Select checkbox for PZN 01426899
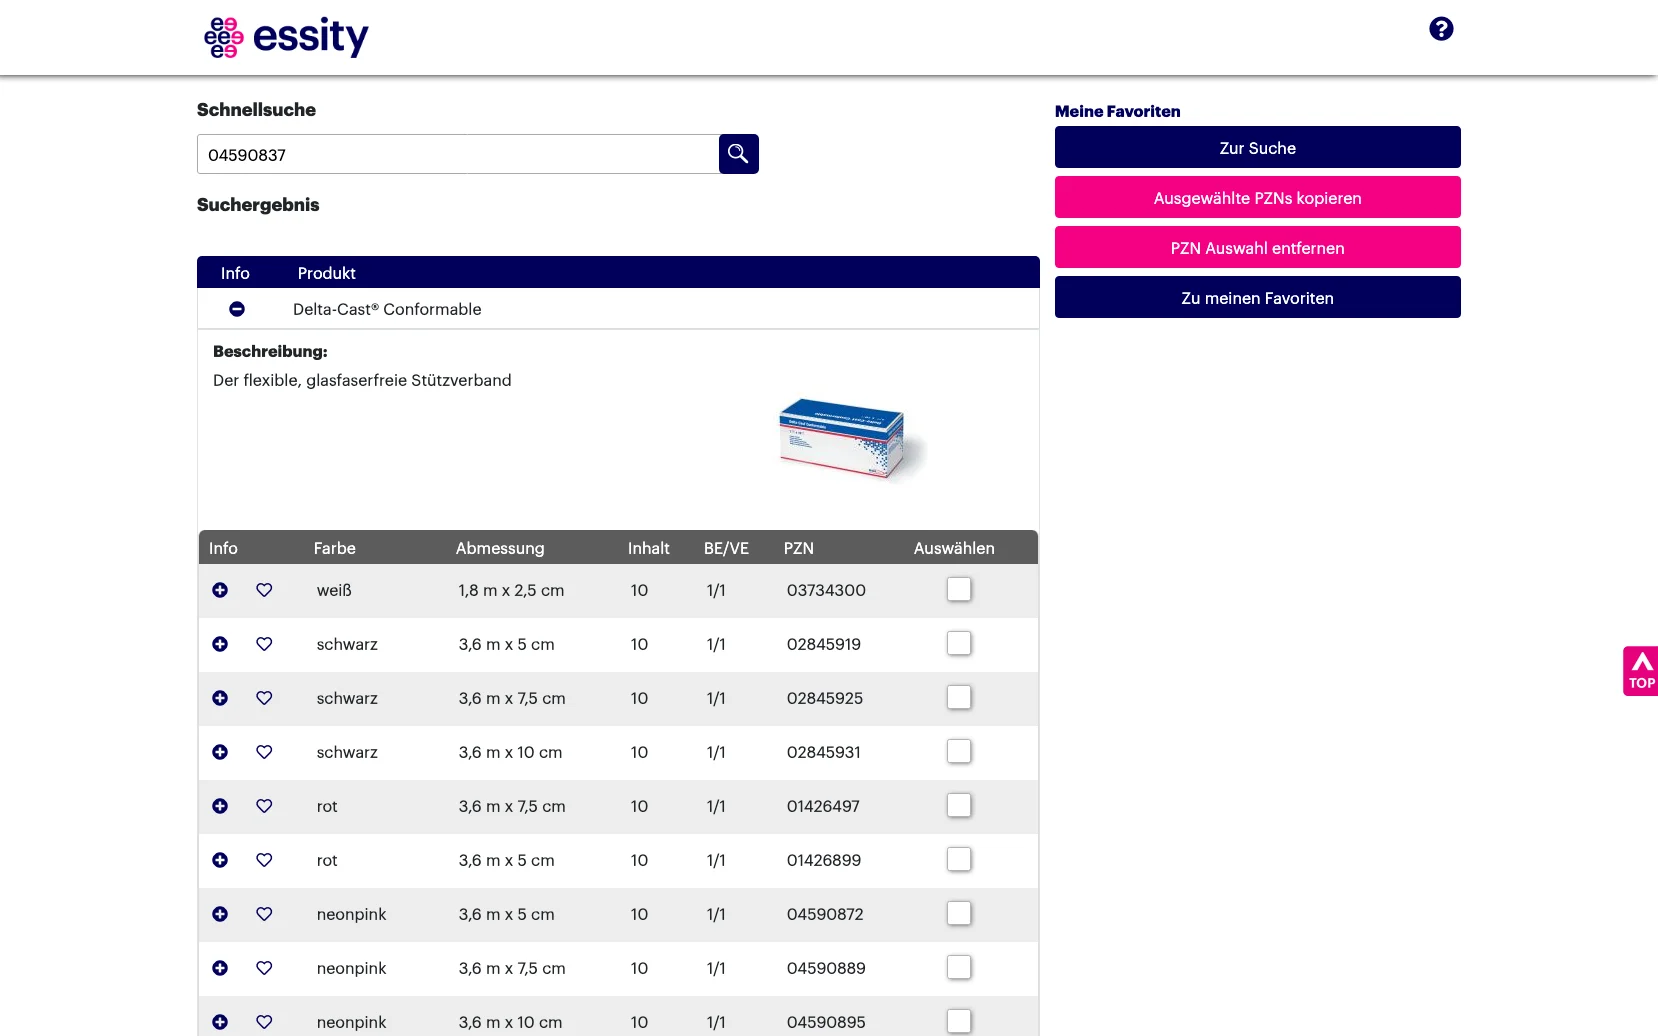 pos(959,859)
